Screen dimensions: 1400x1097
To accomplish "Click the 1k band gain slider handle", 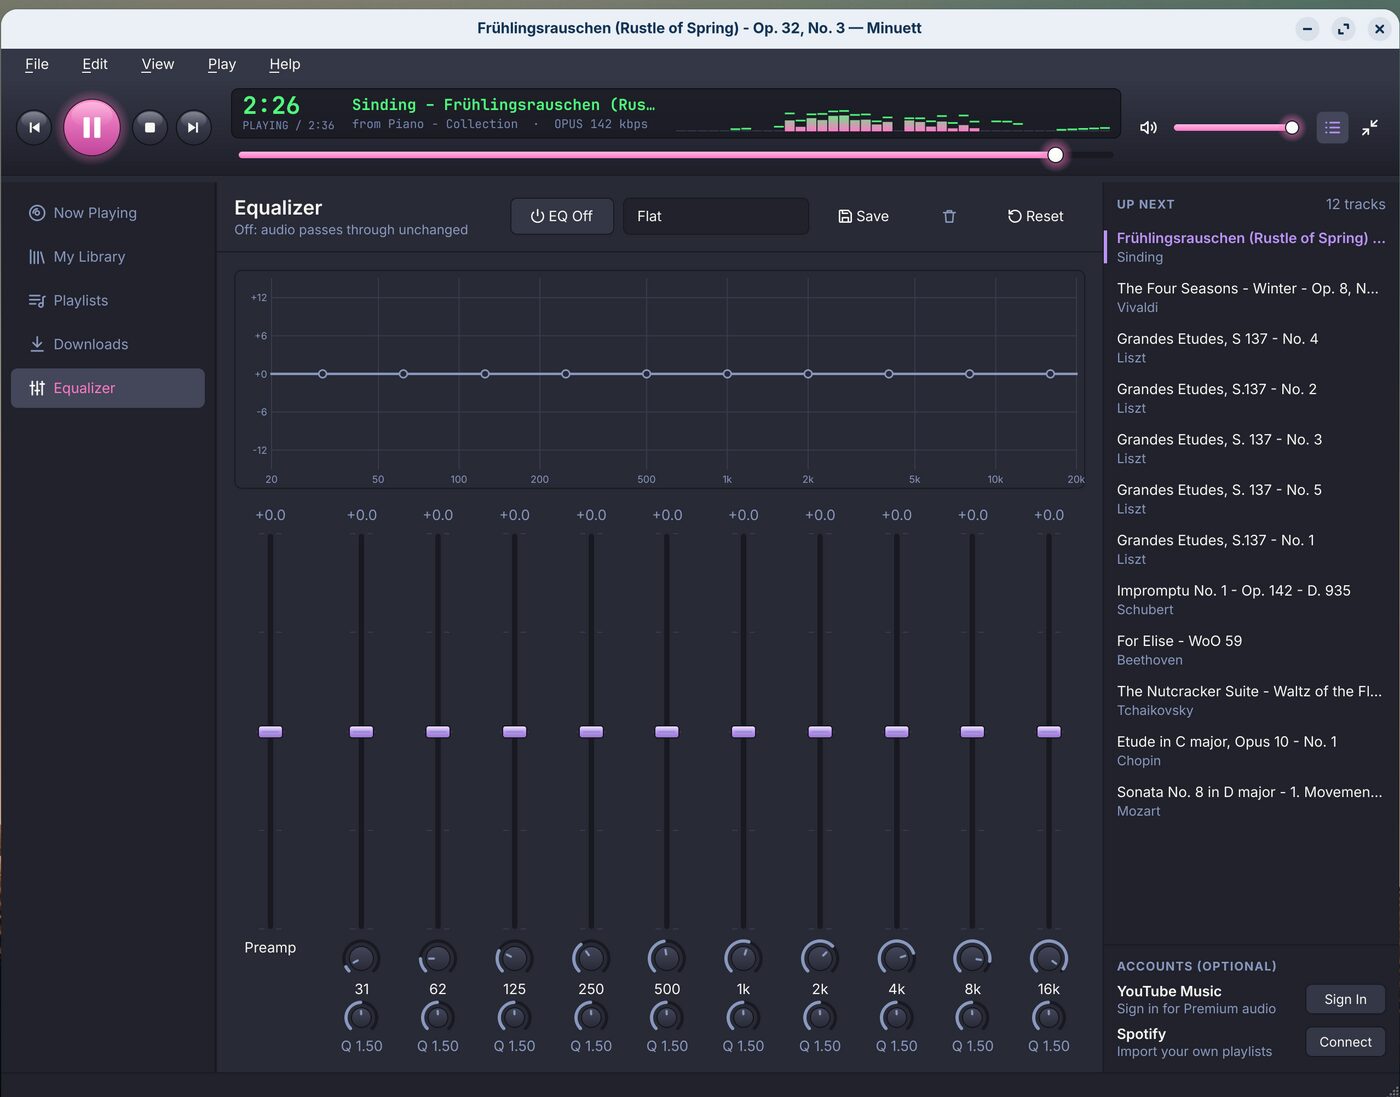I will (743, 732).
